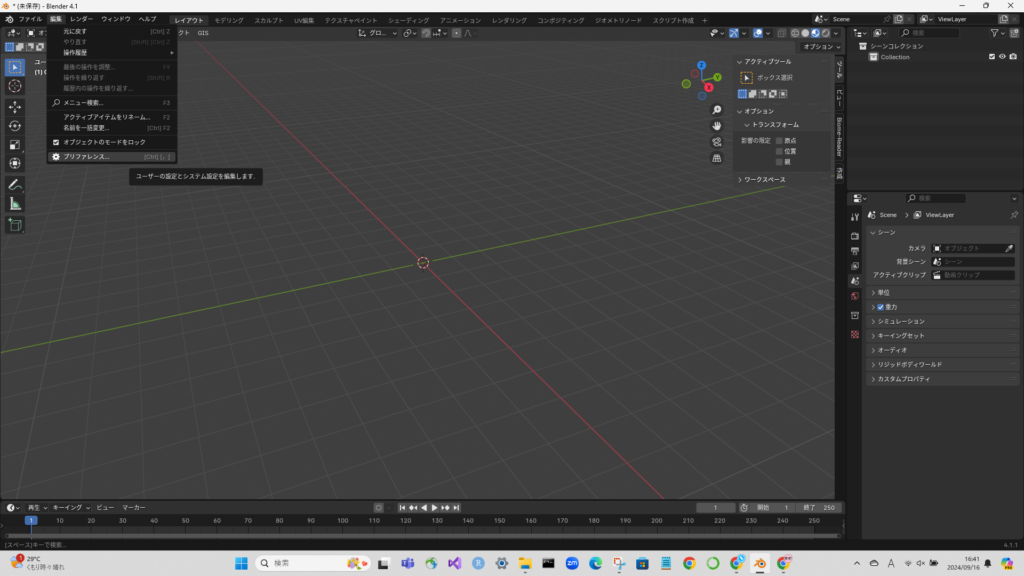Click the Windows Start button
Viewport: 1024px width, 576px height.
pyautogui.click(x=242, y=563)
